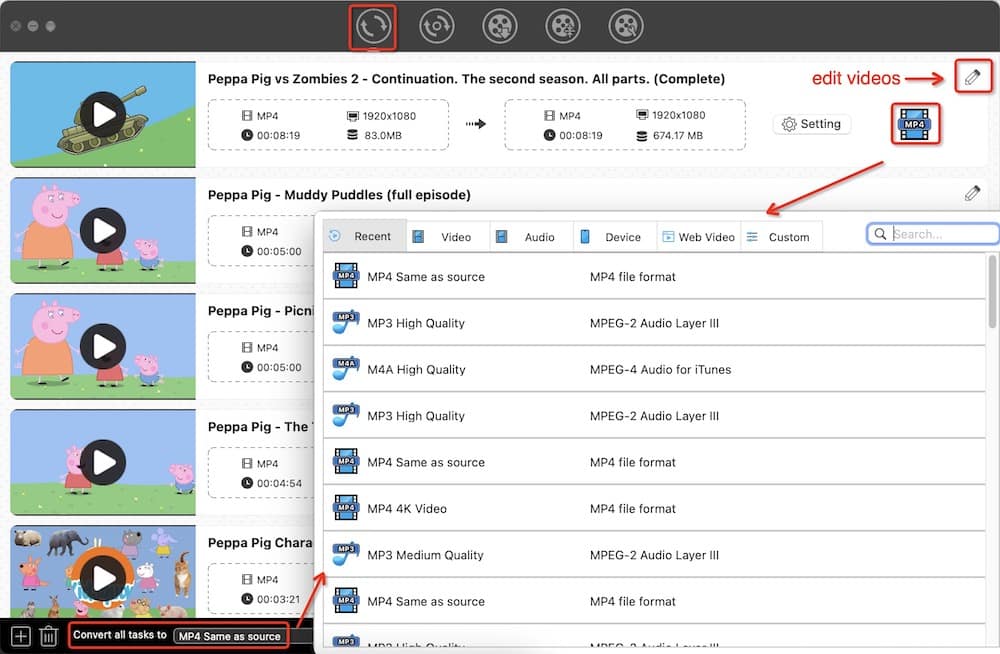Click the fourth toolbar film reel icon
This screenshot has height=654, width=1000.
pyautogui.click(x=563, y=27)
